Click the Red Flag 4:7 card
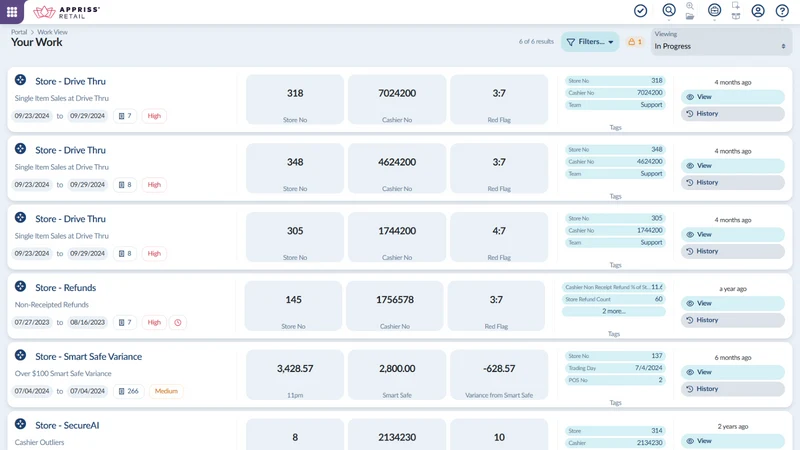The width and height of the screenshot is (800, 450). coord(499,237)
